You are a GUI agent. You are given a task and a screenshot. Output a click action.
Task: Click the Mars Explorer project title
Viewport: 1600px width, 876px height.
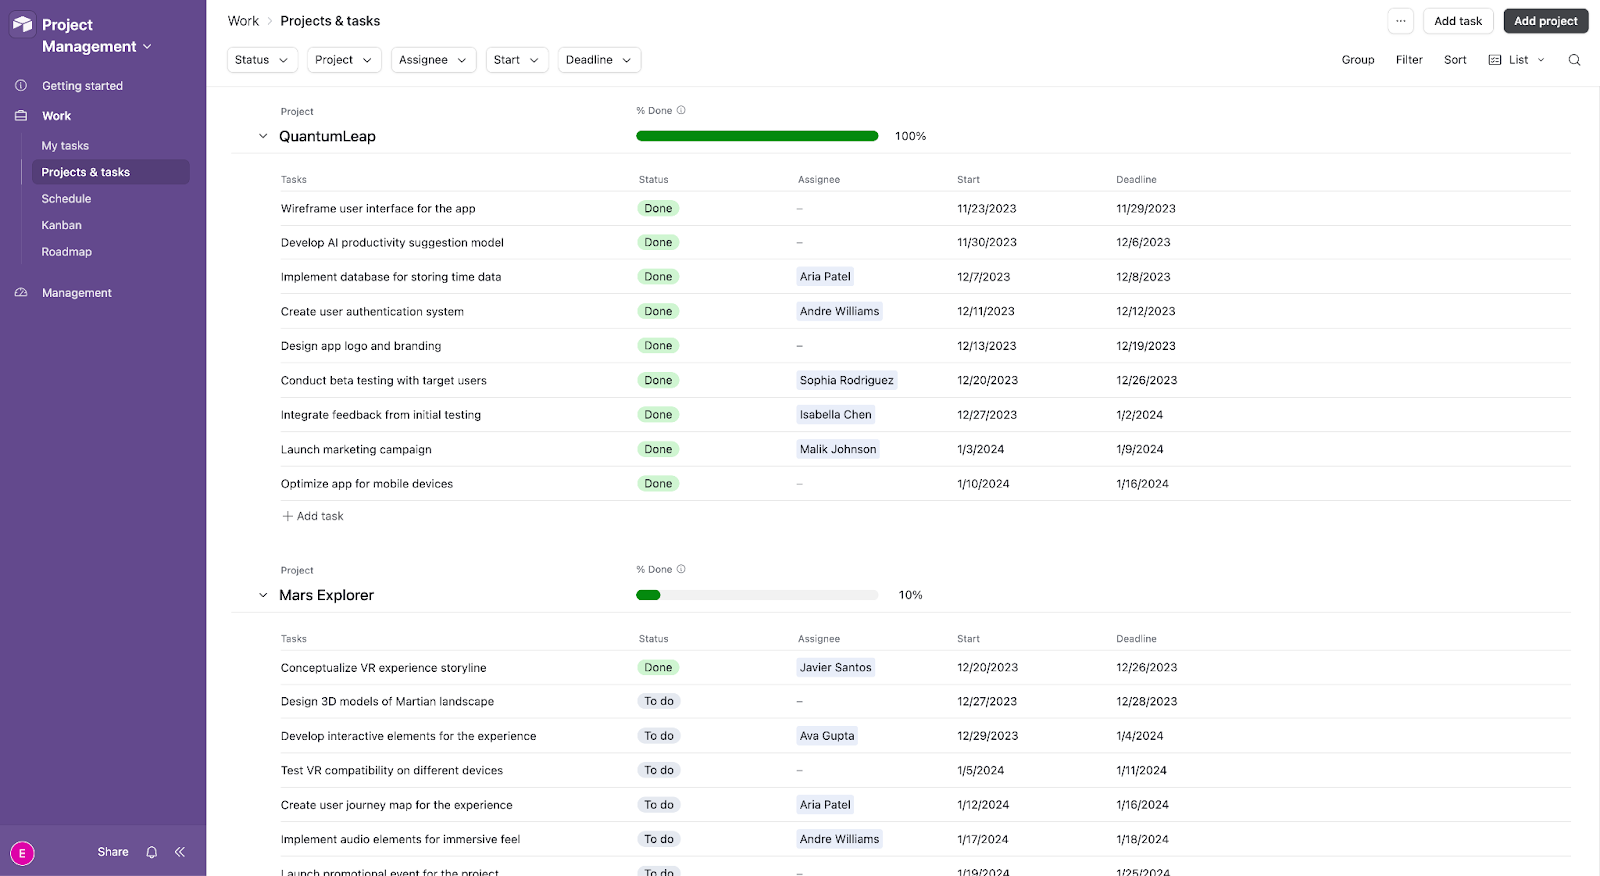click(x=326, y=595)
